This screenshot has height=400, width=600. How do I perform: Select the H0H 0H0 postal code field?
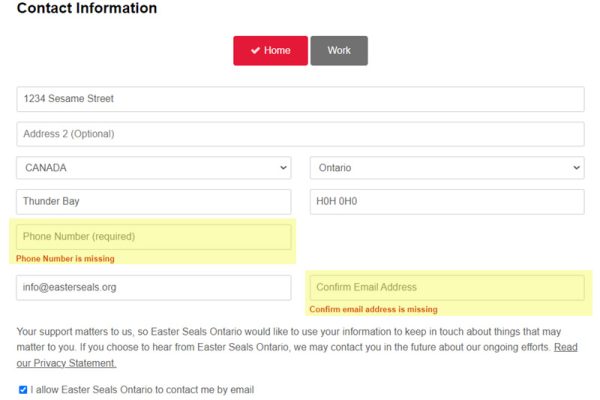click(x=446, y=202)
